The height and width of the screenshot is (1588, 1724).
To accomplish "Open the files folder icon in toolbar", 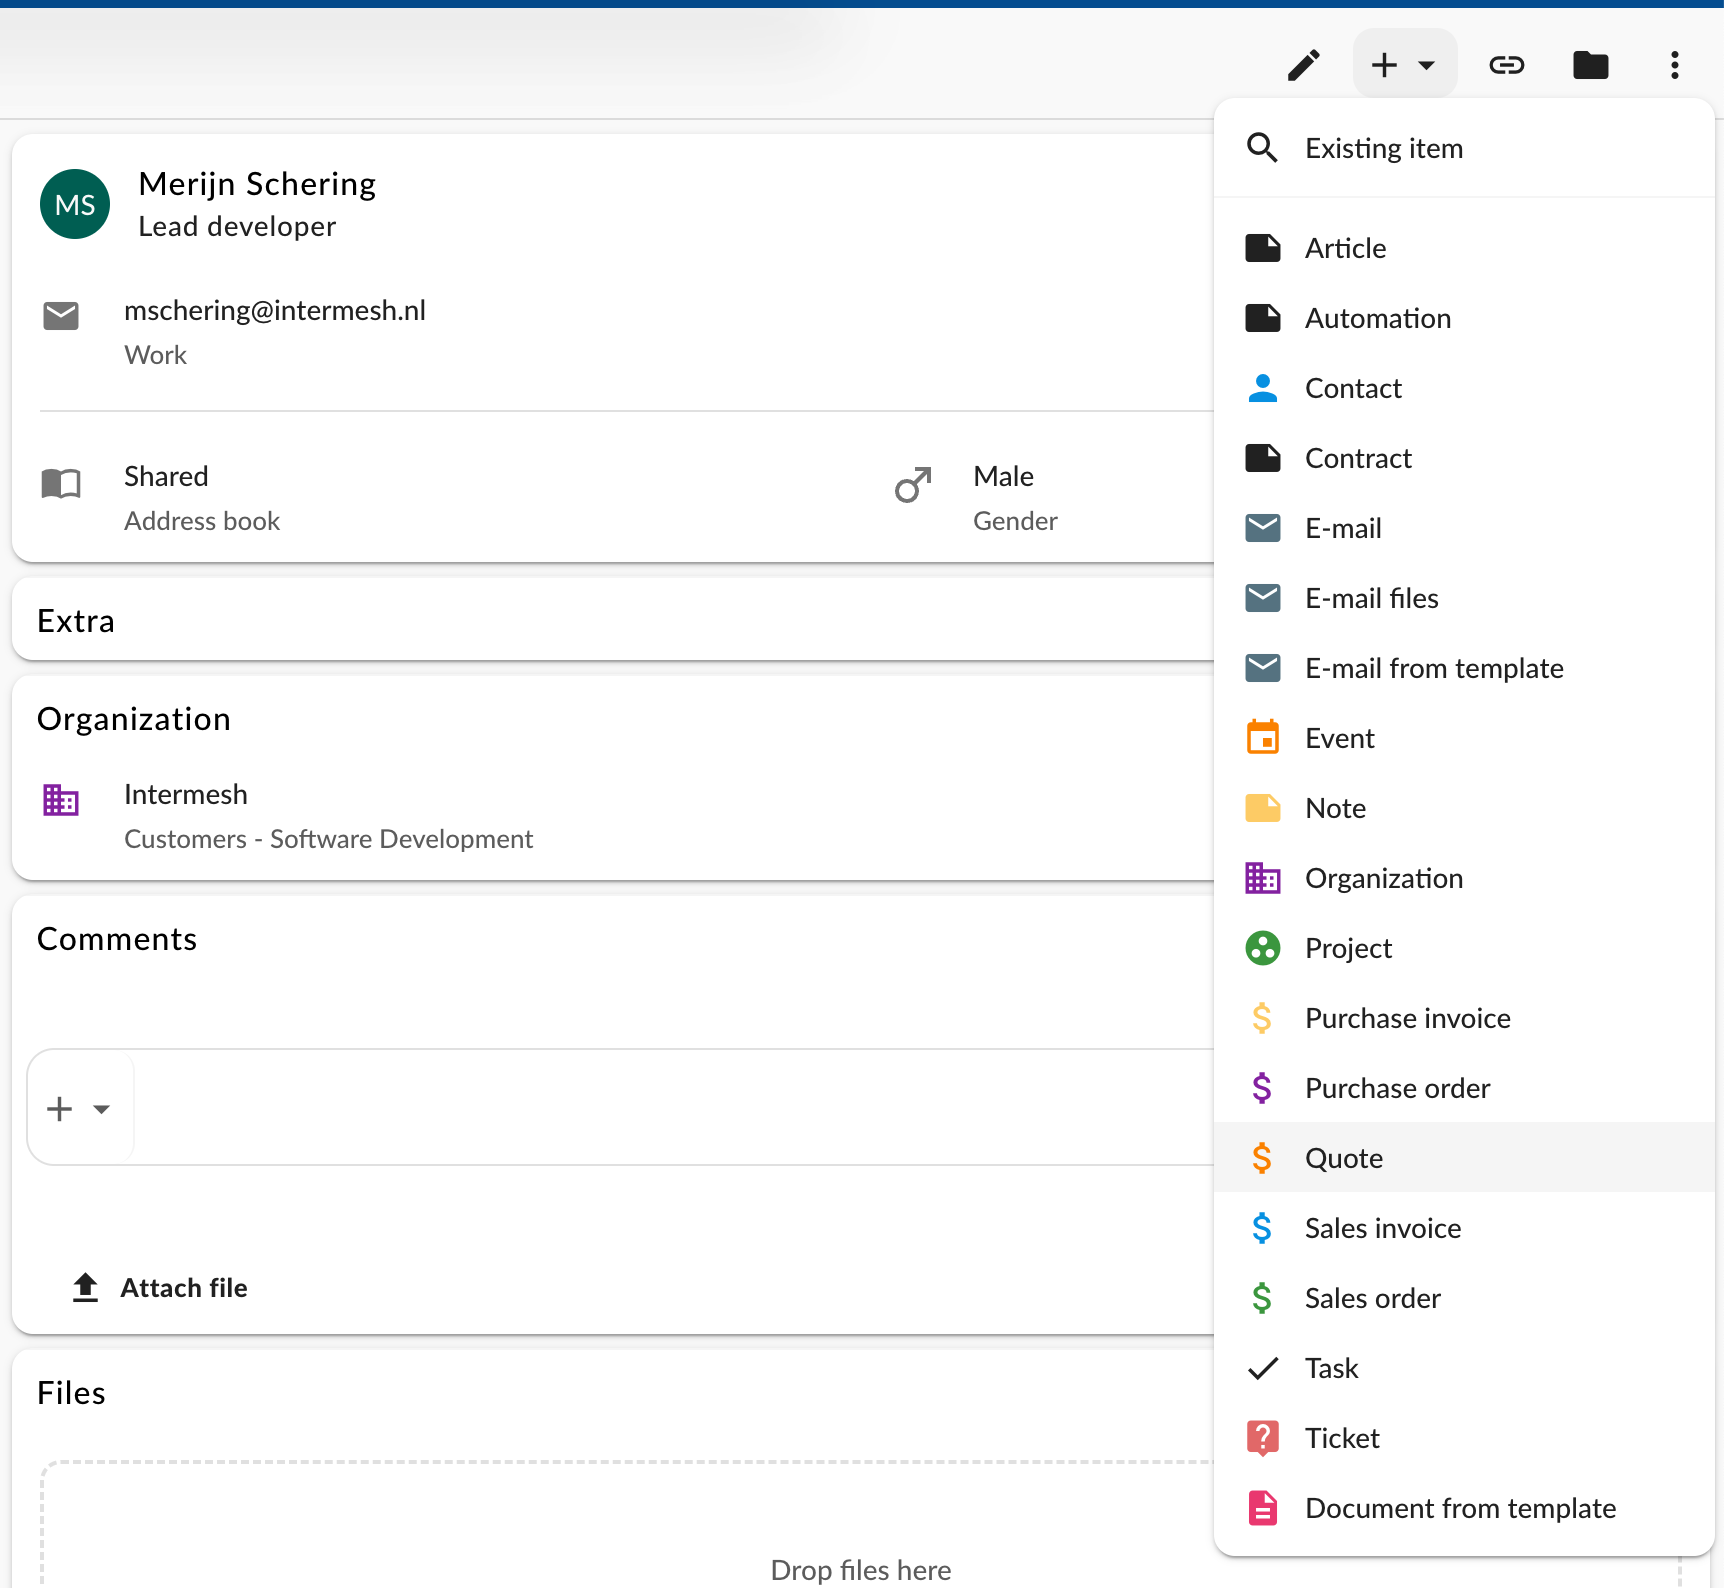I will click(x=1590, y=65).
